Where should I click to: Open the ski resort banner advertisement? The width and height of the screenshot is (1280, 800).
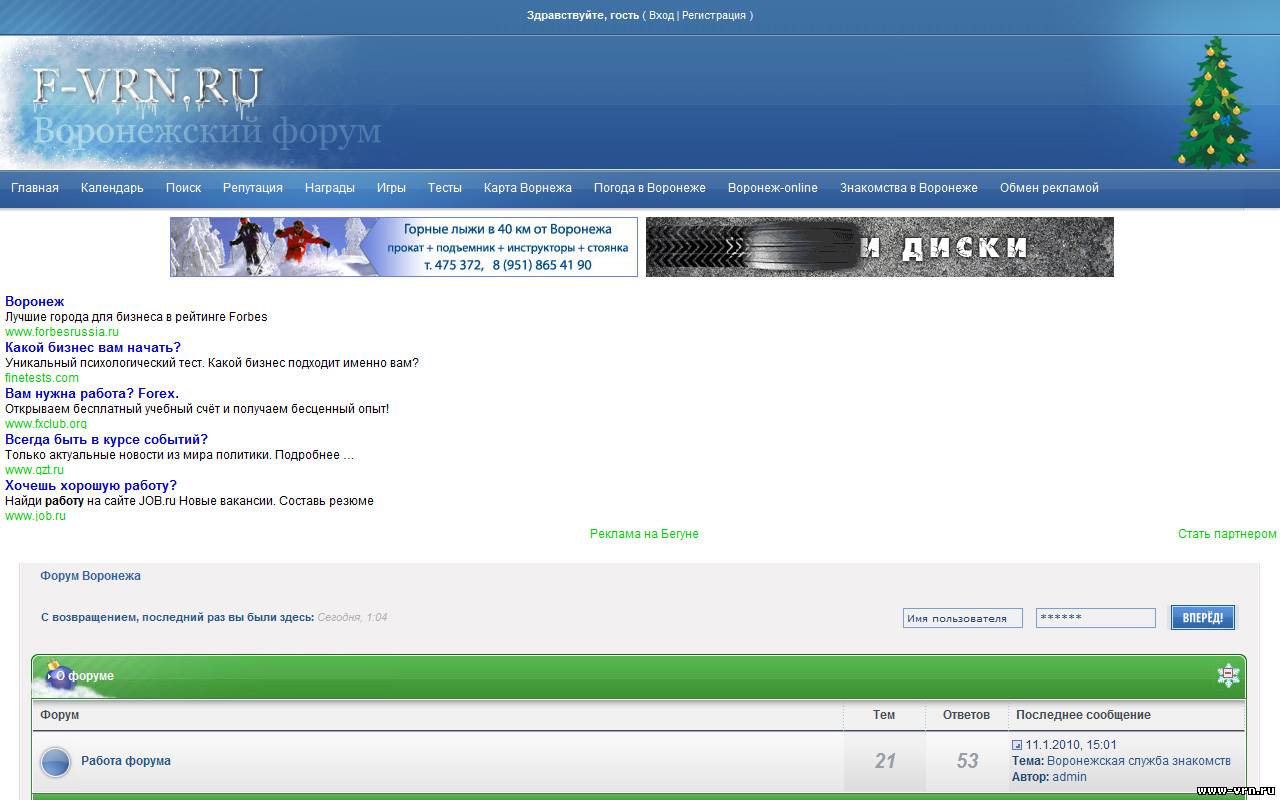coord(404,247)
